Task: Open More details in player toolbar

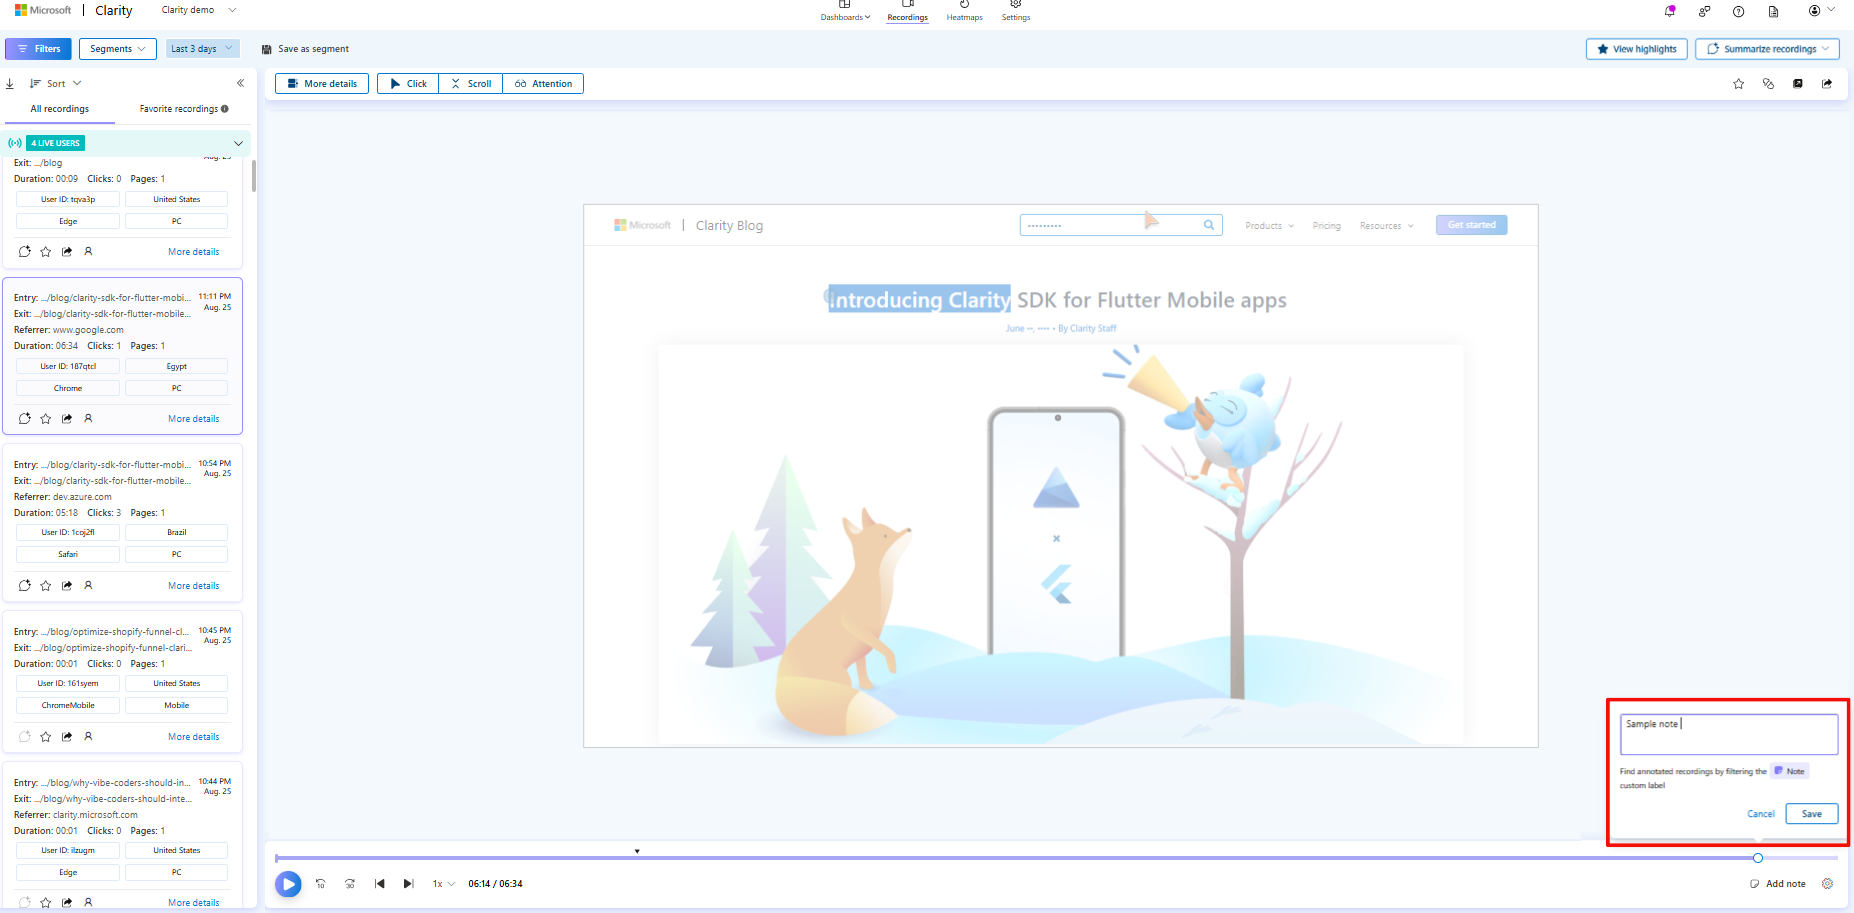Action: [322, 84]
